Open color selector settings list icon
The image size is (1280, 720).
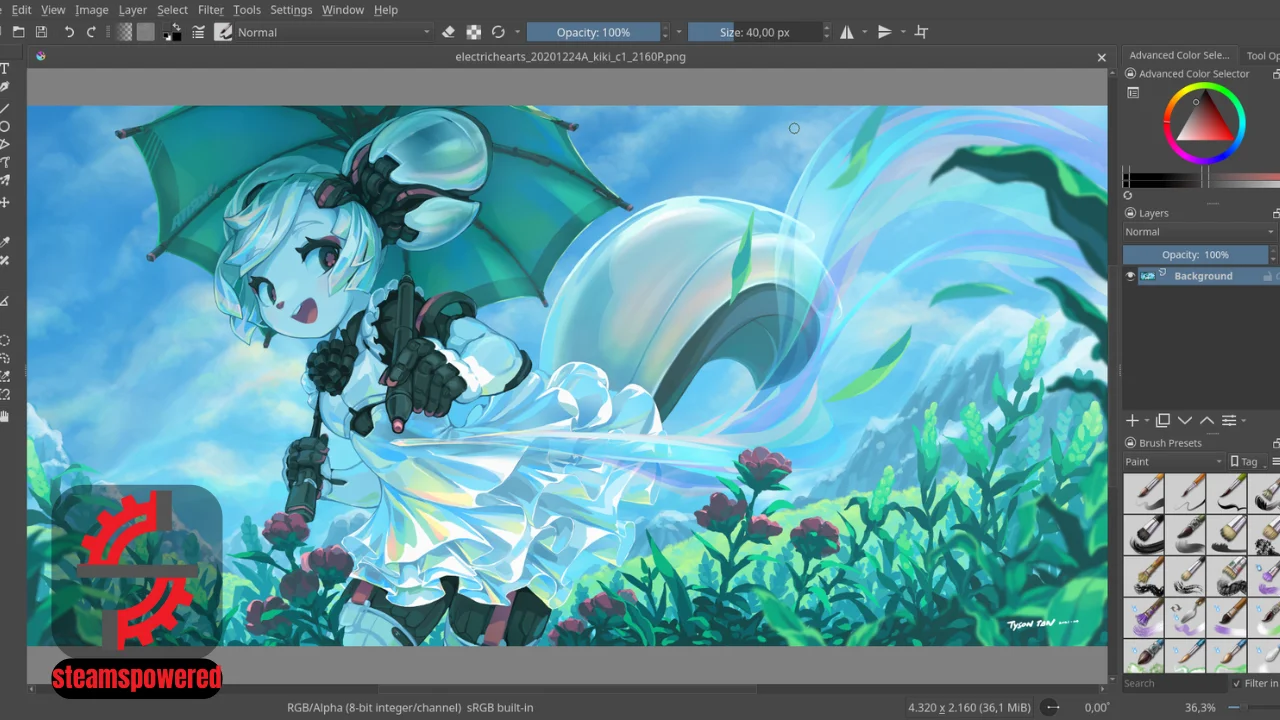click(1133, 93)
